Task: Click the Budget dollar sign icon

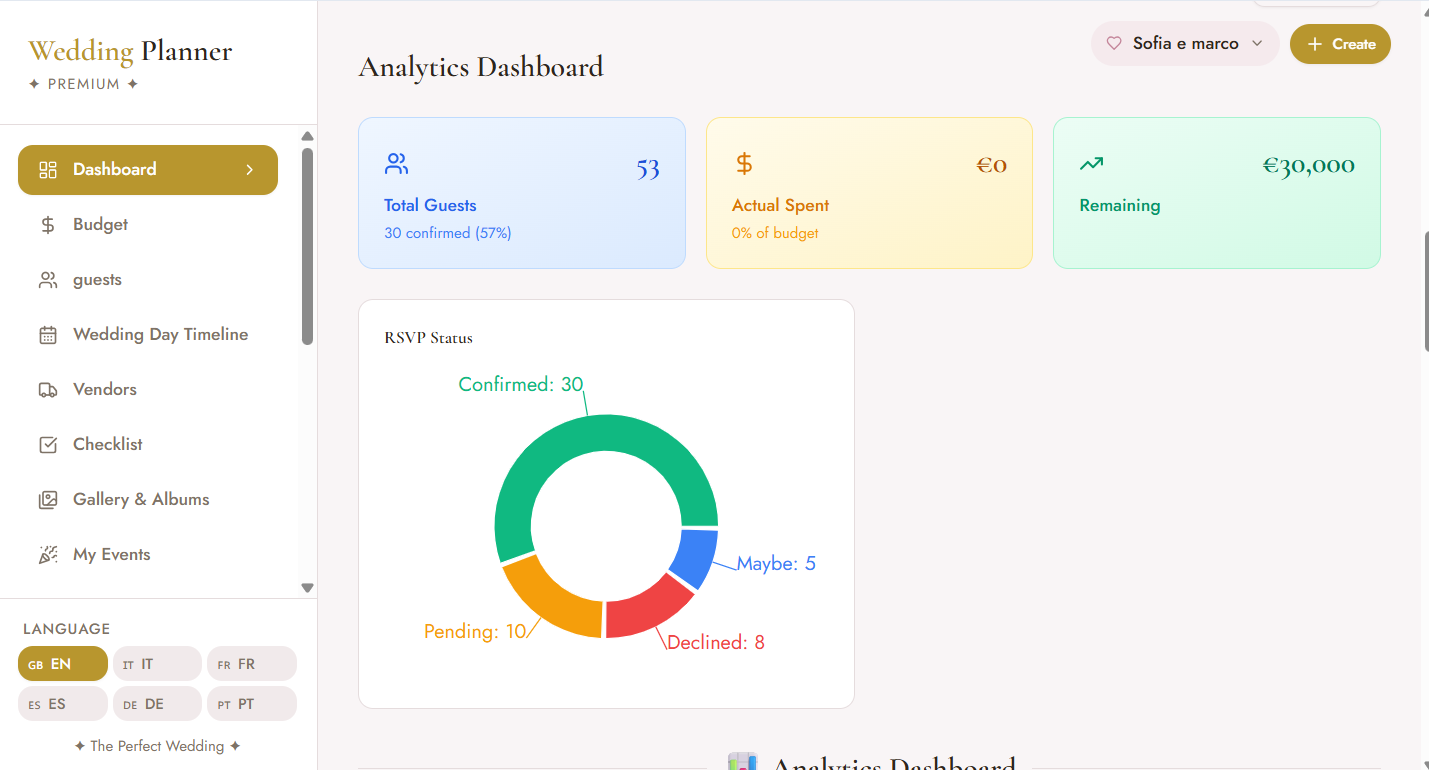Action: [x=48, y=225]
